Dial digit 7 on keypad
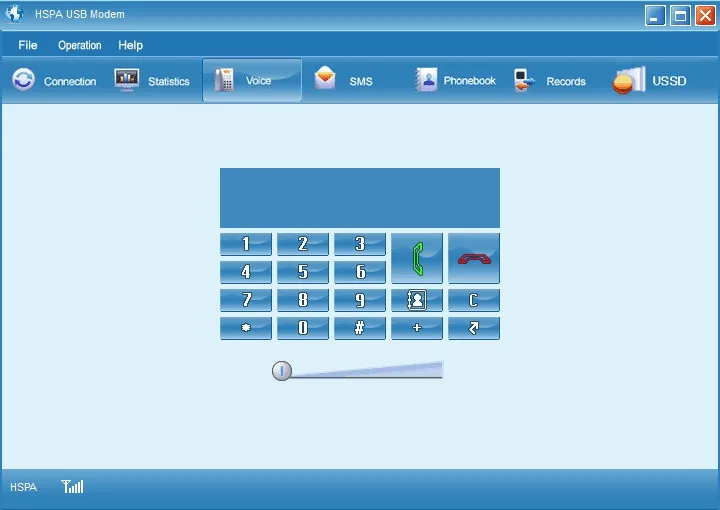Viewport: 720px width, 510px height. click(x=246, y=300)
